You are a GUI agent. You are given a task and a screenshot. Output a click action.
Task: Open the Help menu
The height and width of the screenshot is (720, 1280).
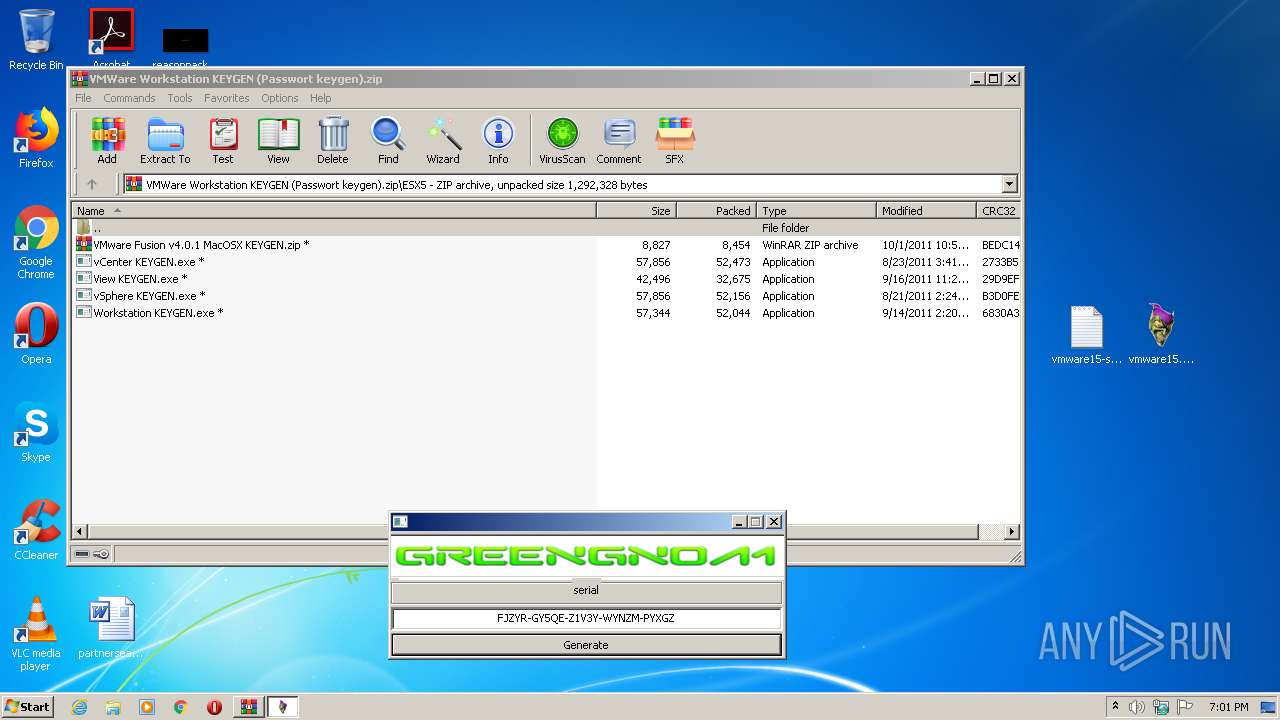click(x=320, y=98)
